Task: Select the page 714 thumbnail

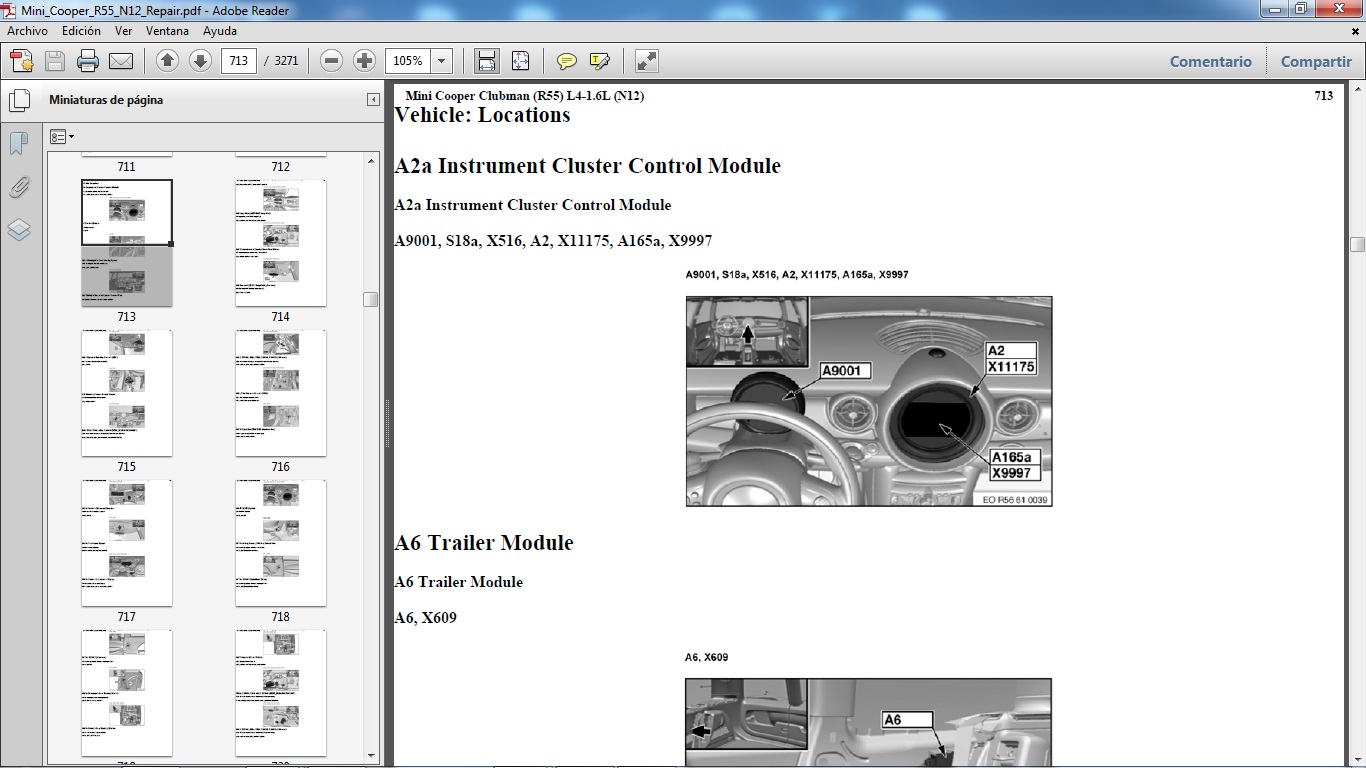Action: coord(281,243)
